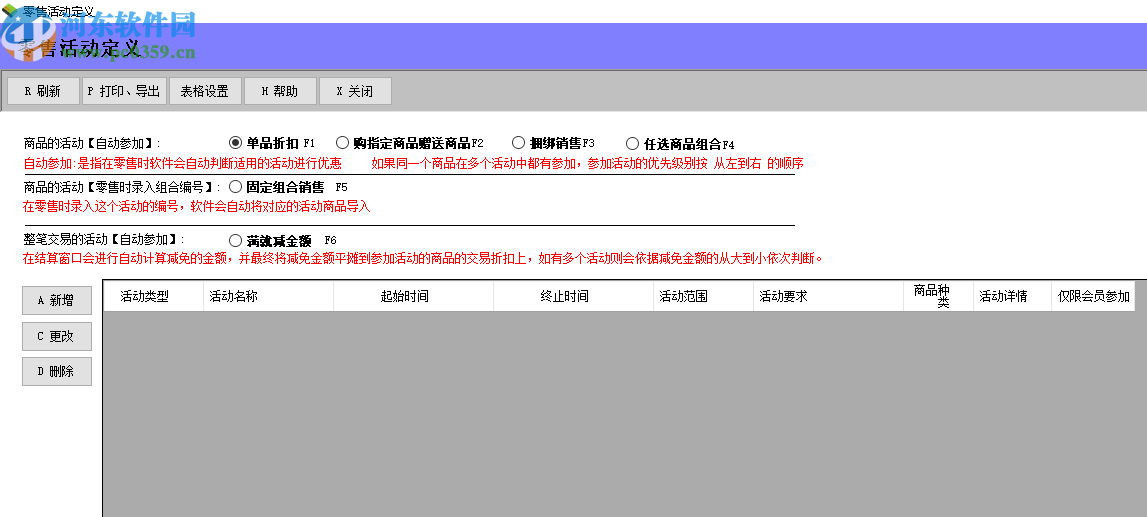The height and width of the screenshot is (517, 1147).
Task: Click the D 删除 delete button
Action: click(x=57, y=371)
